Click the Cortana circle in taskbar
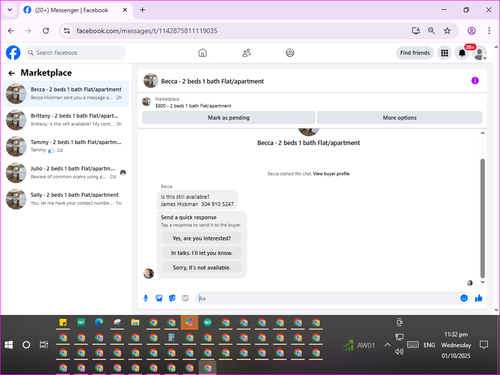Viewport: 500px width, 375px height. click(x=26, y=345)
